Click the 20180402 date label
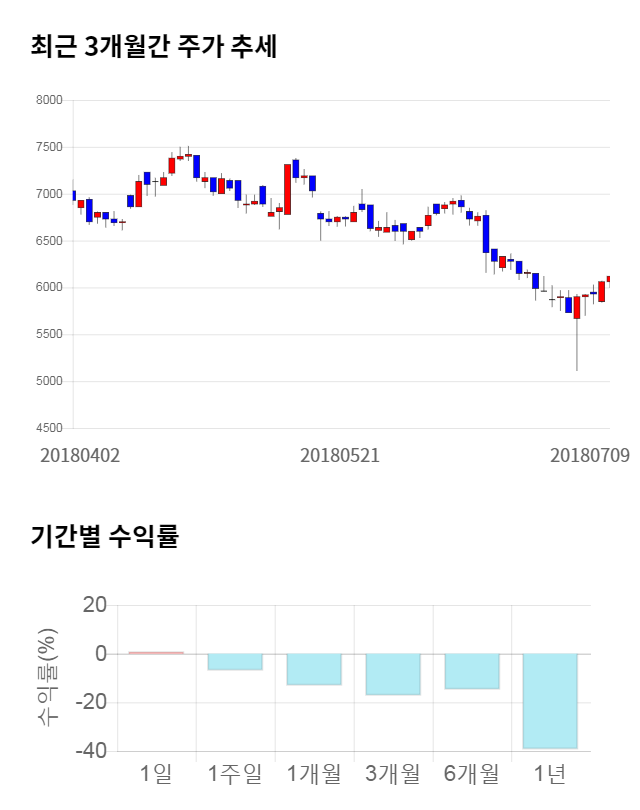 click(x=80, y=455)
